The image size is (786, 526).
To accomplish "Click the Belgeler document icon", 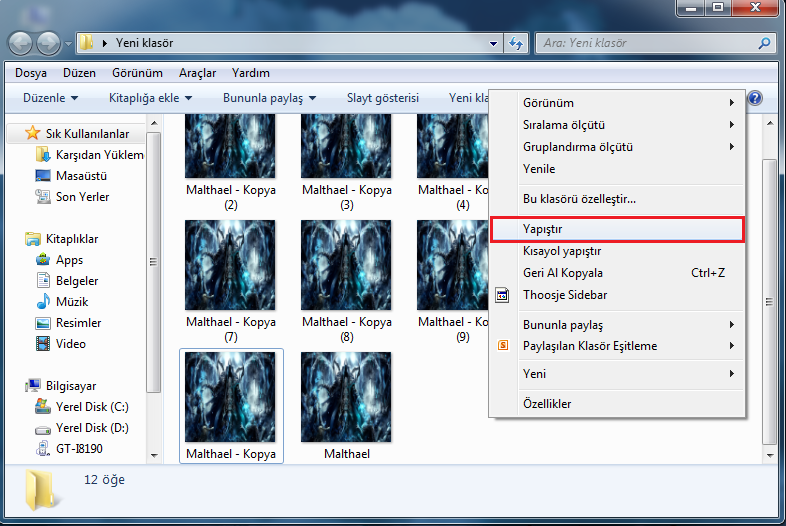I will tap(43, 280).
